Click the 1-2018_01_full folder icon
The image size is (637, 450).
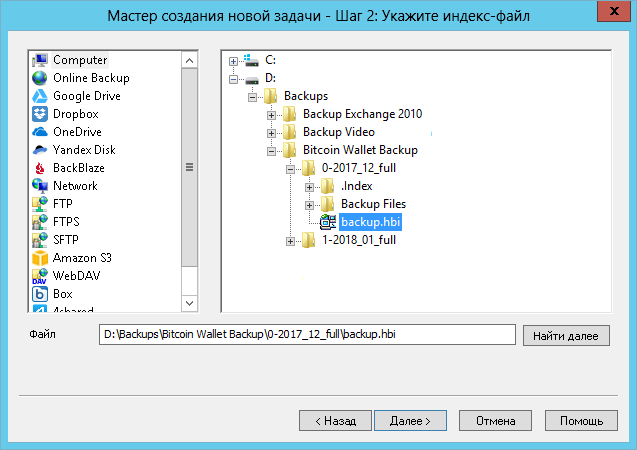click(x=308, y=240)
